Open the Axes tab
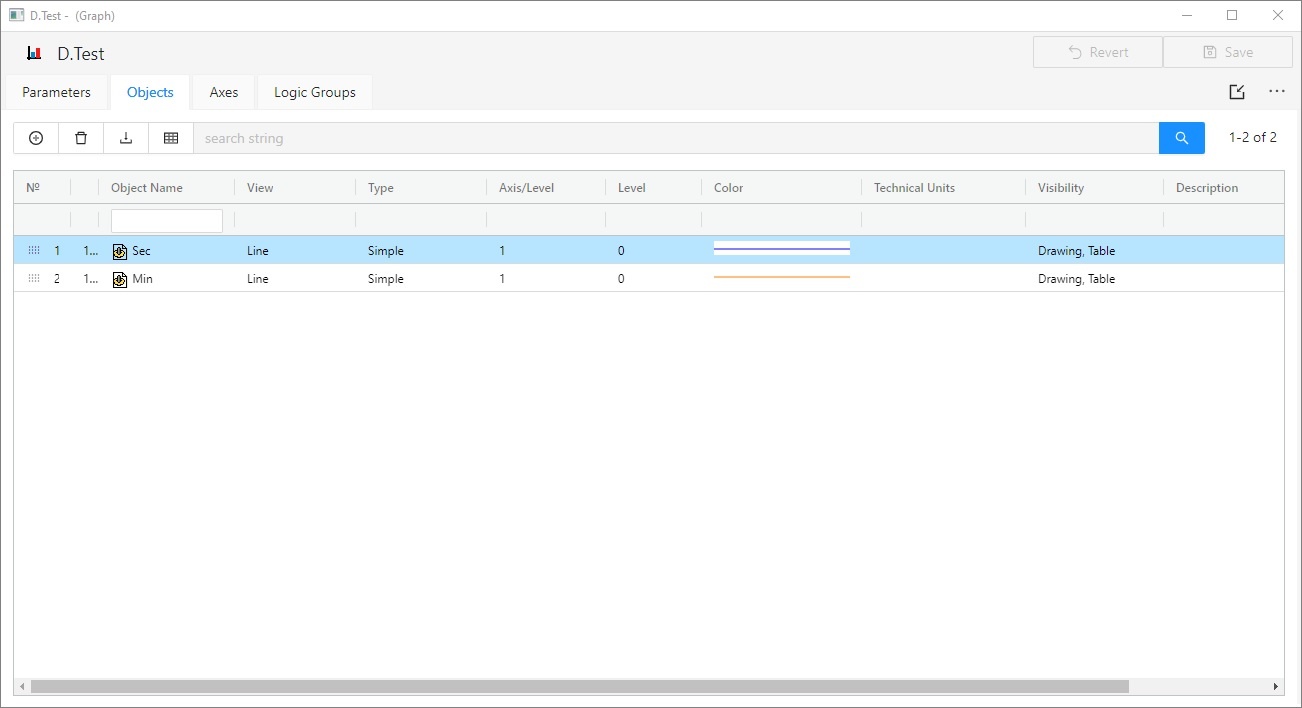This screenshot has width=1302, height=708. pos(224,92)
